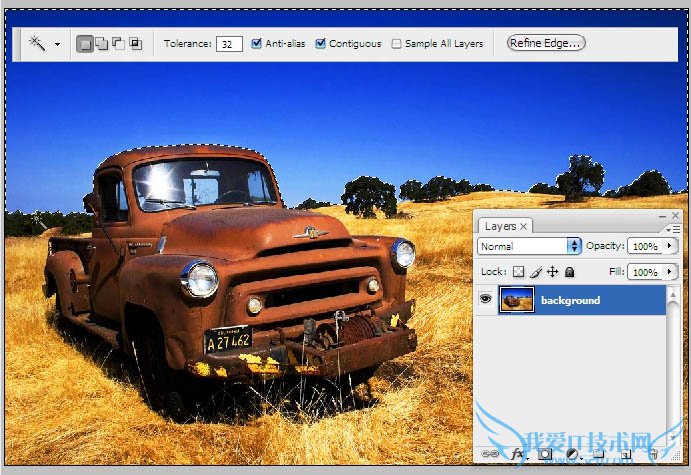Screen dimensions: 691x475
Task: Click the Tolerance input field
Action: [x=230, y=44]
